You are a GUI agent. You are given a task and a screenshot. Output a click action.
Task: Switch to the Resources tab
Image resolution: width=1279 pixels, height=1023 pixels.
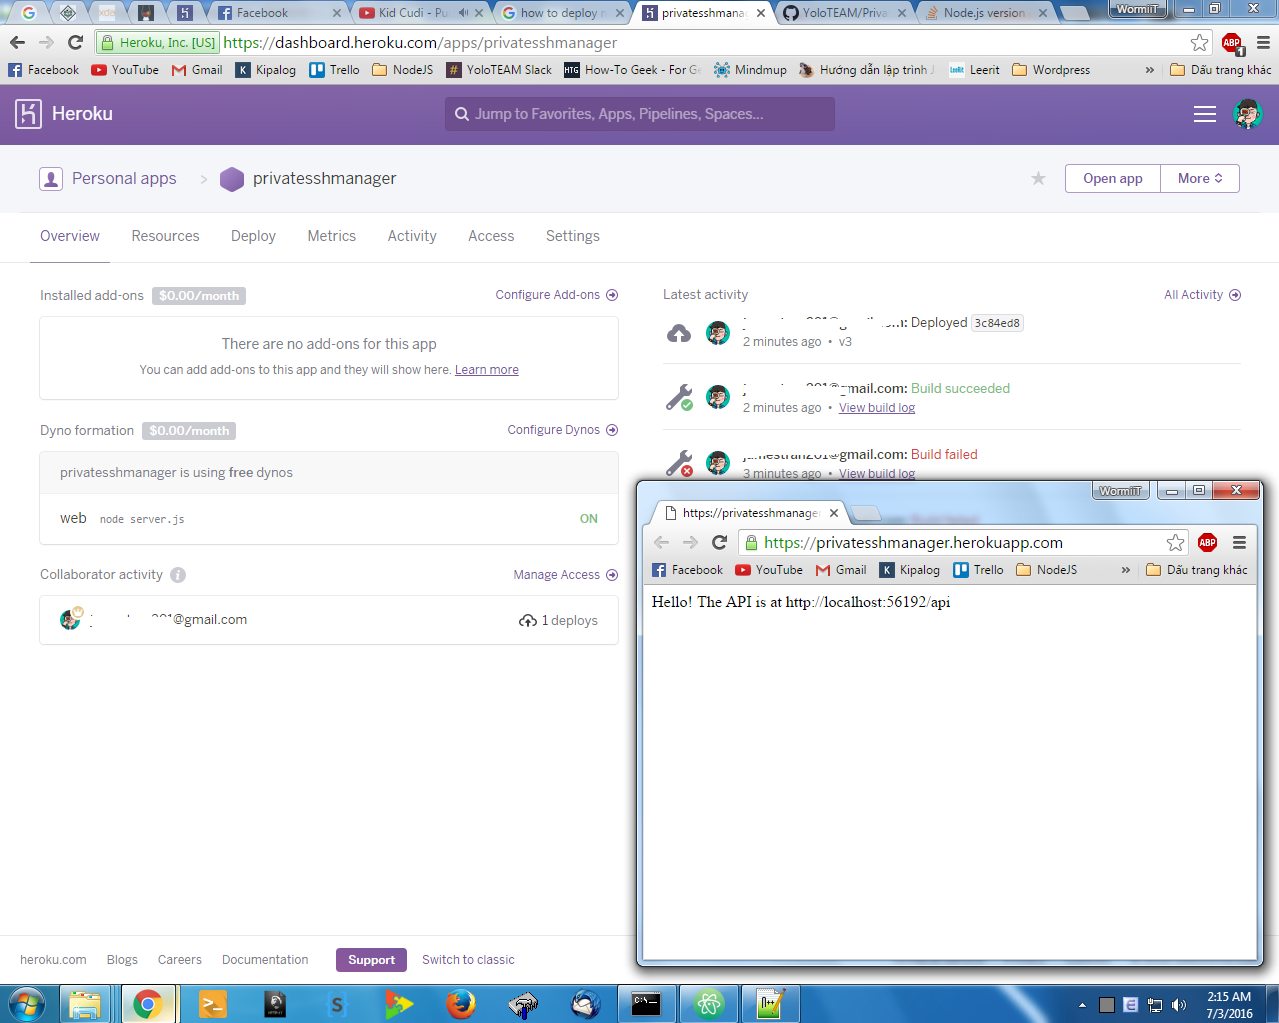(x=165, y=236)
